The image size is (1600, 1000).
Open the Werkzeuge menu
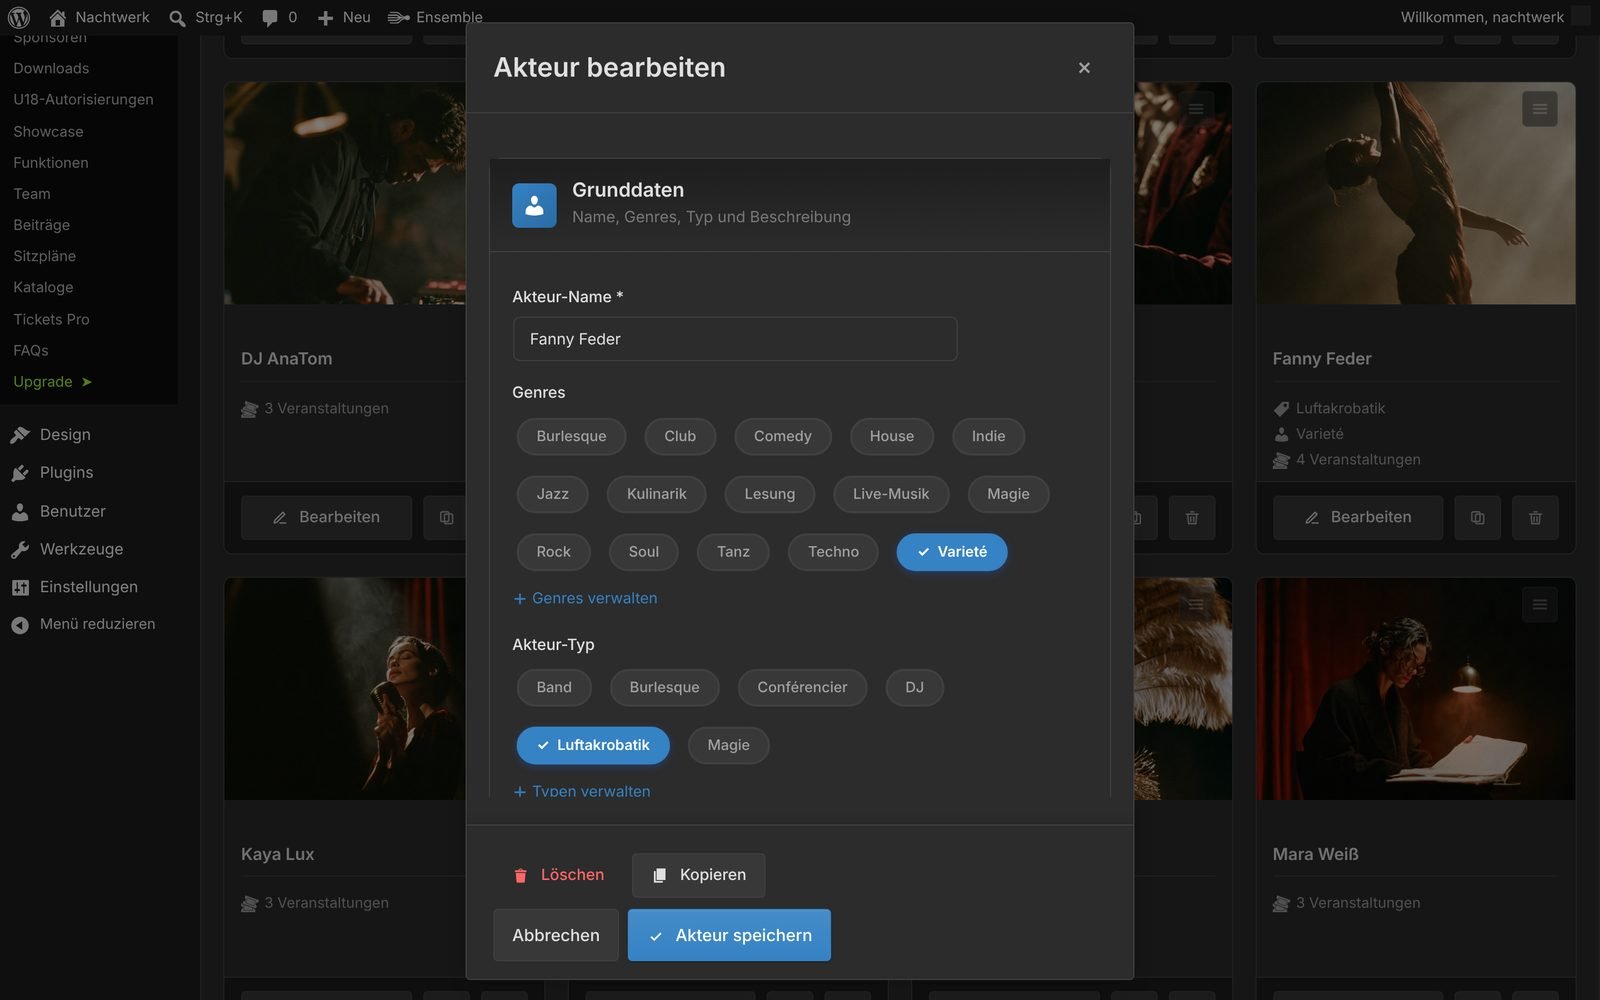tap(81, 549)
